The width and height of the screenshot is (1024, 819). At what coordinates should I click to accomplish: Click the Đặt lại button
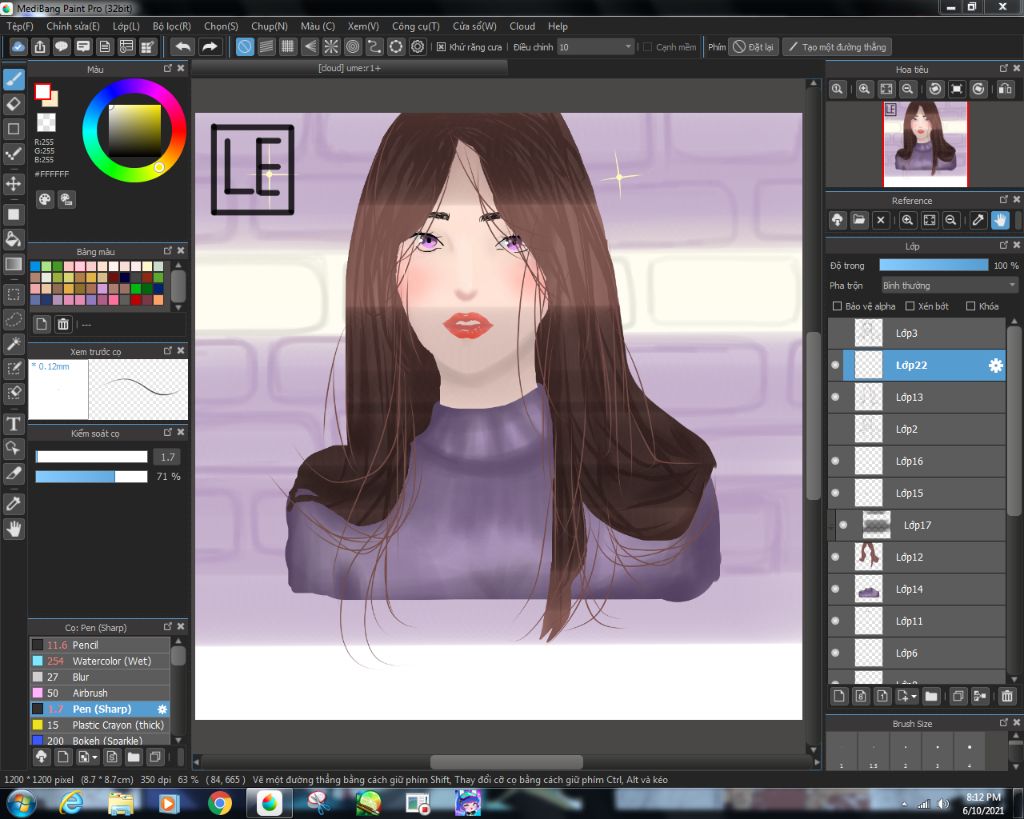[x=753, y=47]
